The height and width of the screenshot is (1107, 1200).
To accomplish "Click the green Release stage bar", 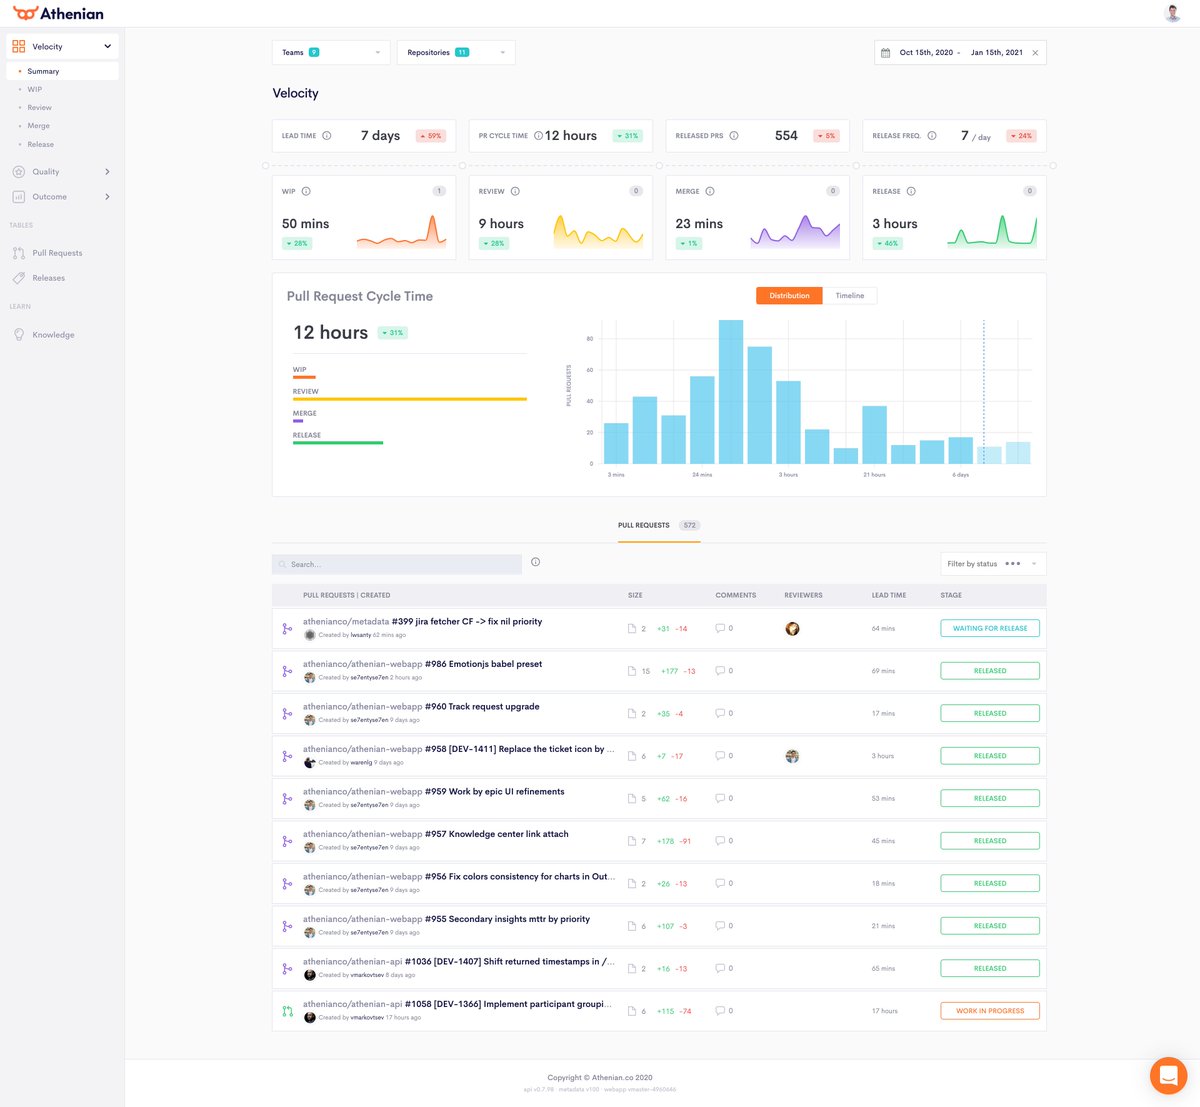I will pos(338,443).
